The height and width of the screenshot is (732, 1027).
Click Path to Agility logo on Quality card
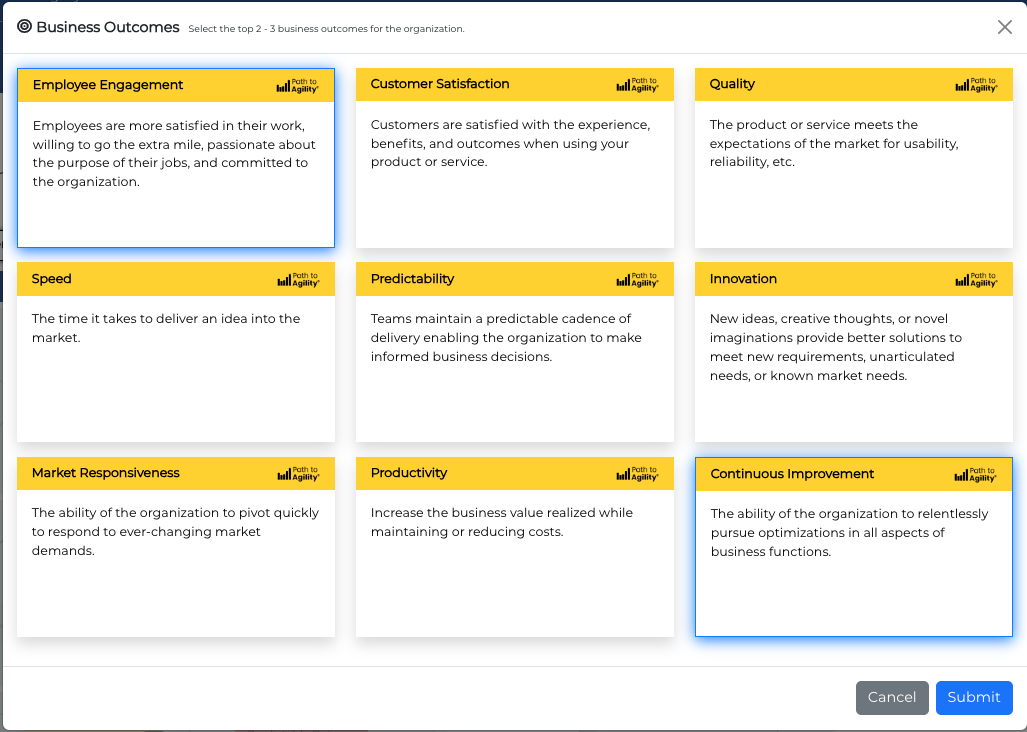pyautogui.click(x=976, y=85)
